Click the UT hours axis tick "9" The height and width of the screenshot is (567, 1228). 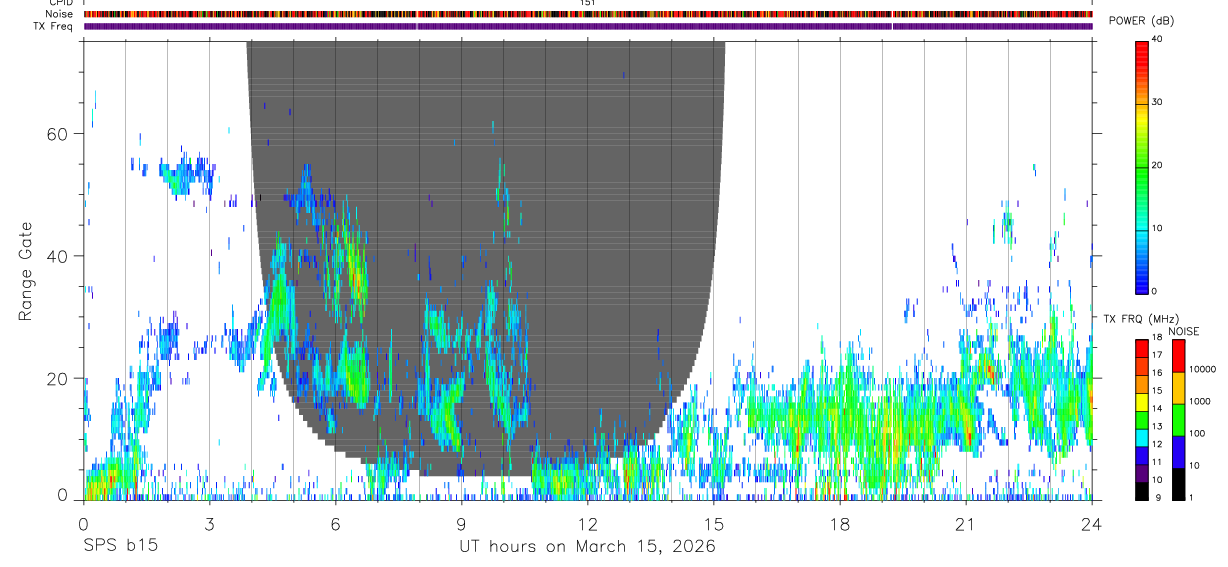click(x=461, y=523)
